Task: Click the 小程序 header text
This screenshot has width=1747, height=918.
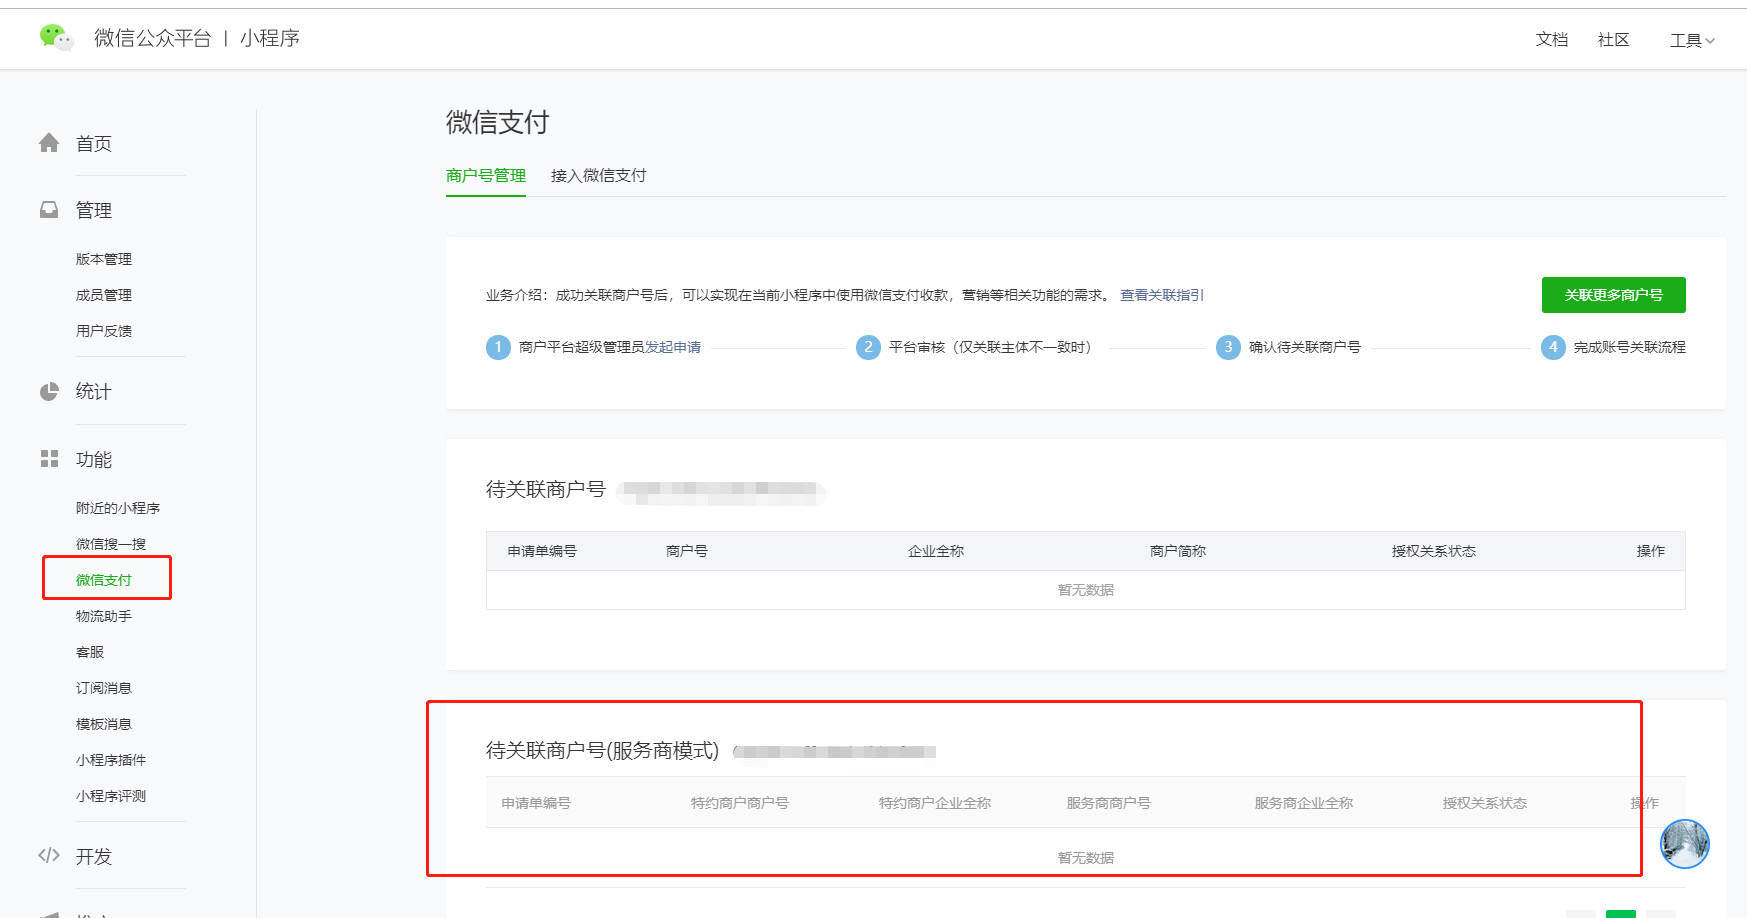Action: click(270, 38)
